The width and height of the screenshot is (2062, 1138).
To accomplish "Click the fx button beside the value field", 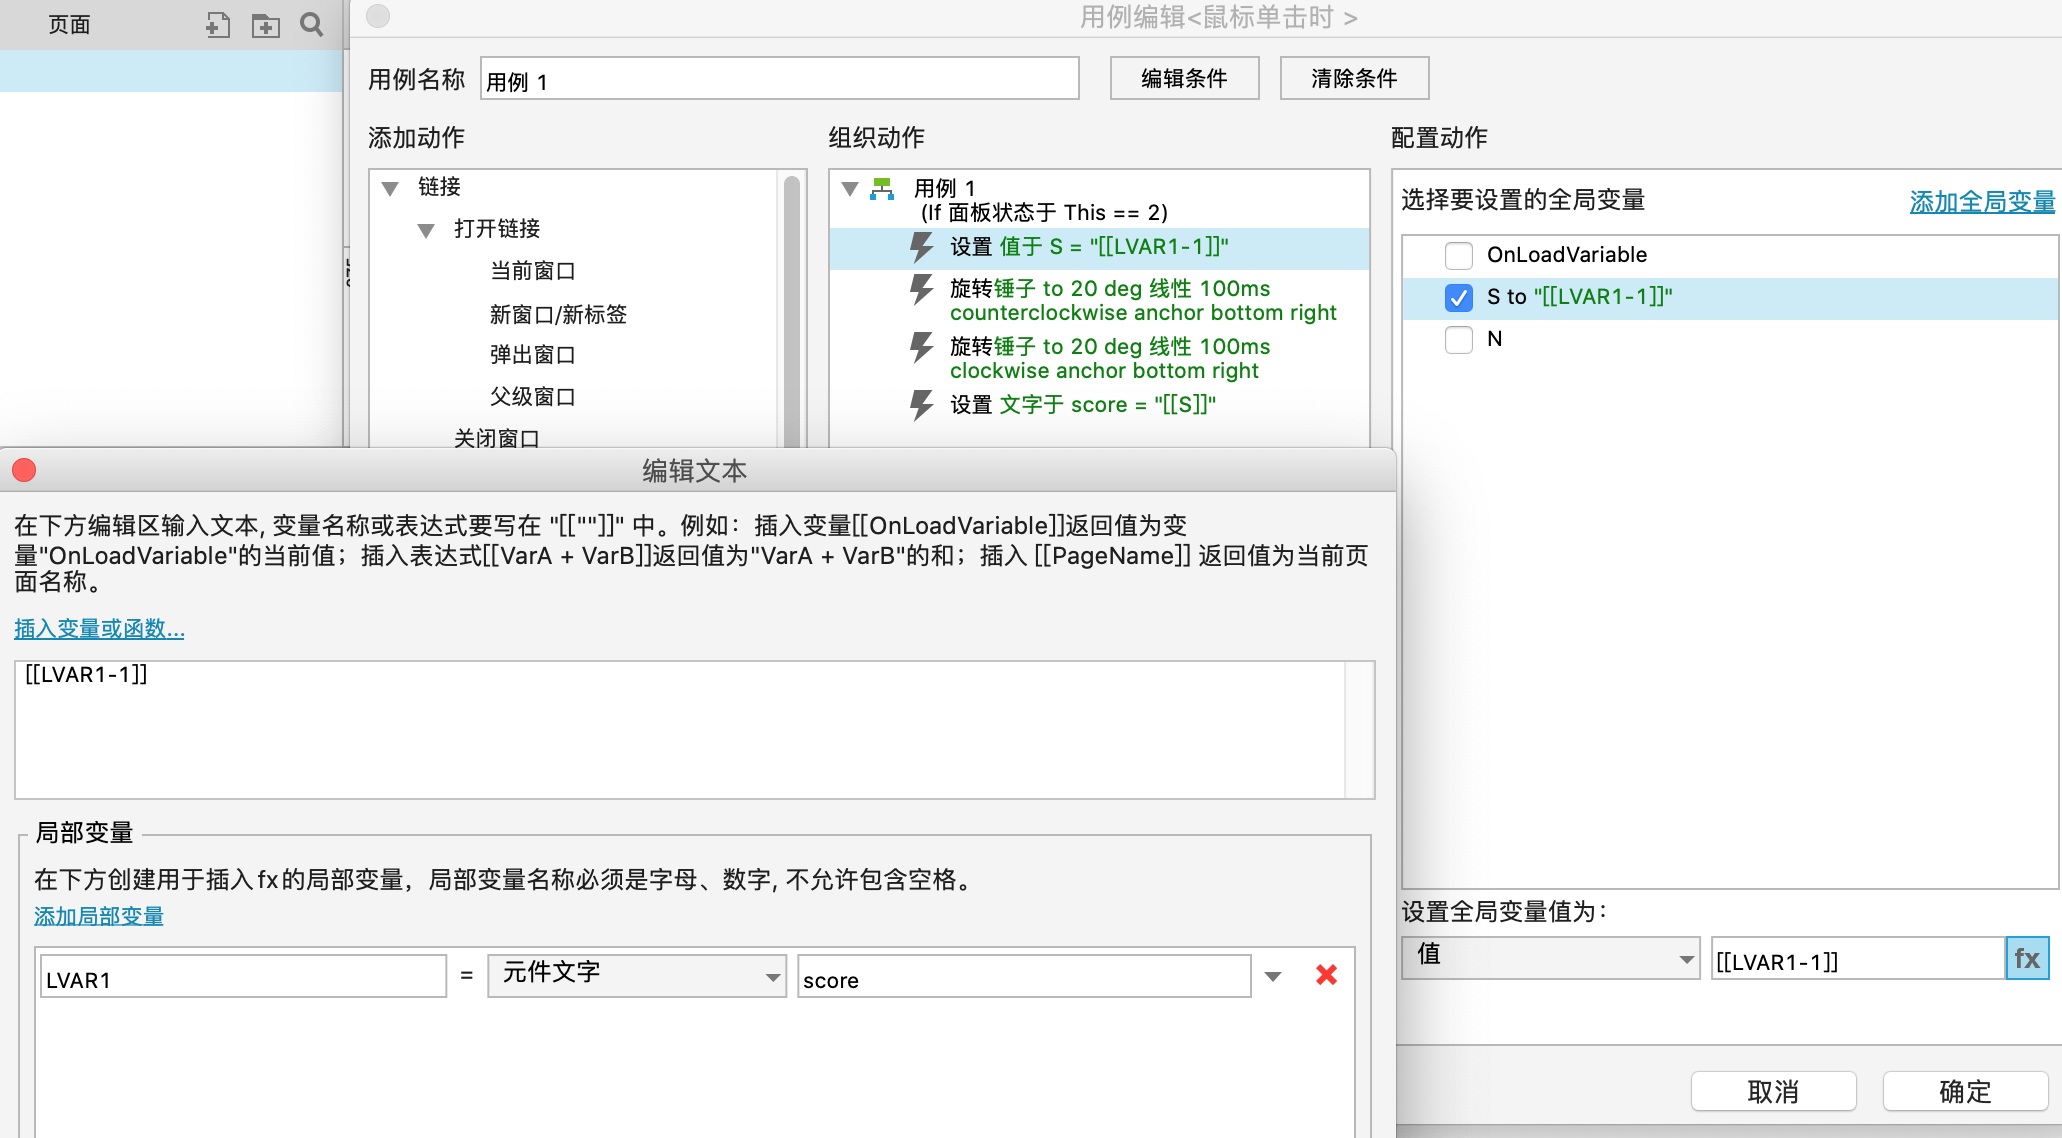I will click(x=2027, y=959).
